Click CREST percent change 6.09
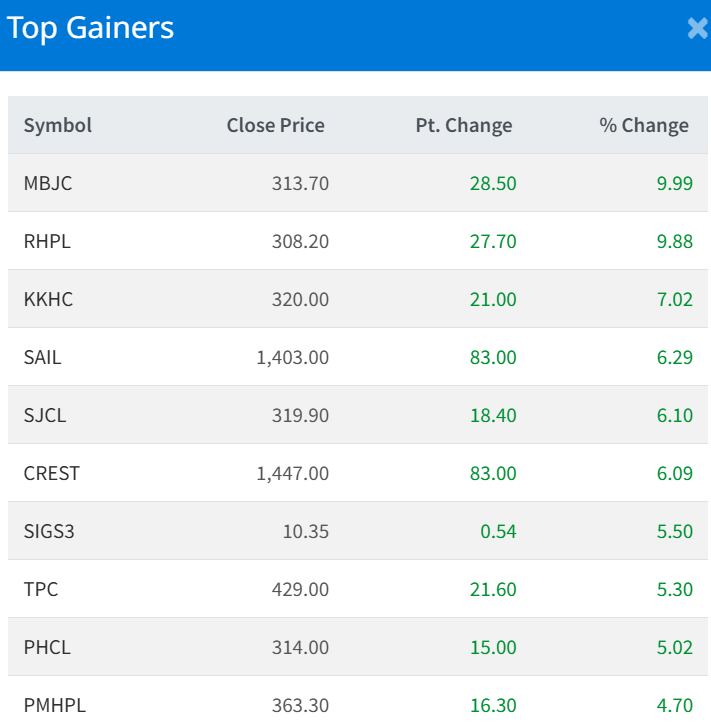This screenshot has width=711, height=724. tap(675, 473)
